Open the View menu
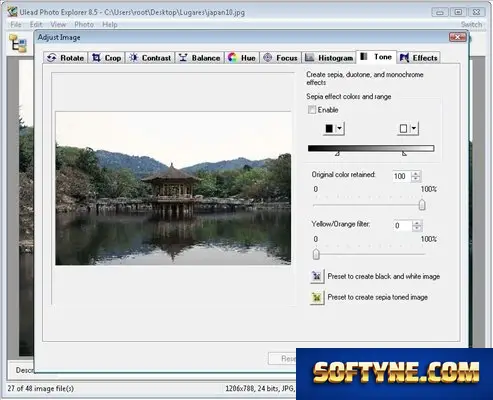This screenshot has height=400, width=493. [x=58, y=24]
